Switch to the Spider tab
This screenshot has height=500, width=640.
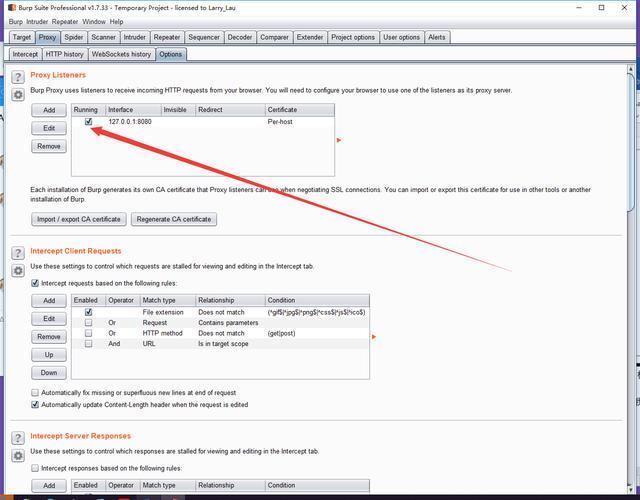[x=74, y=37]
